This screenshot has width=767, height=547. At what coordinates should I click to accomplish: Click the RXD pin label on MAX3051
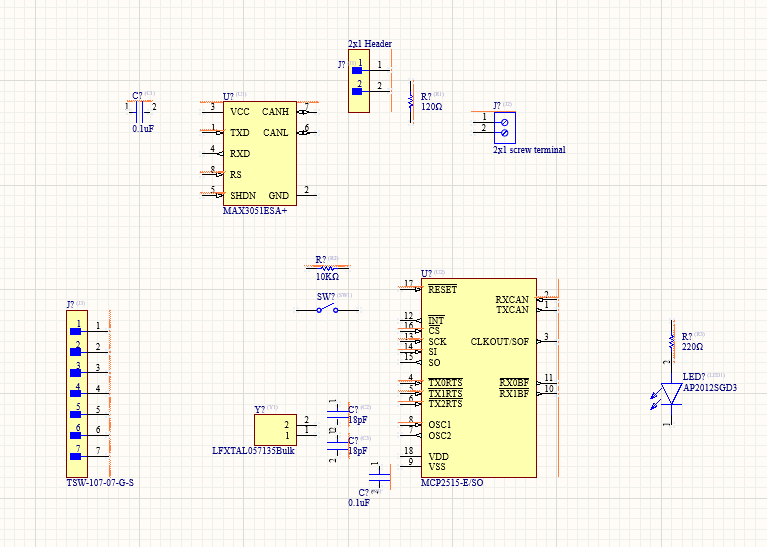click(240, 154)
